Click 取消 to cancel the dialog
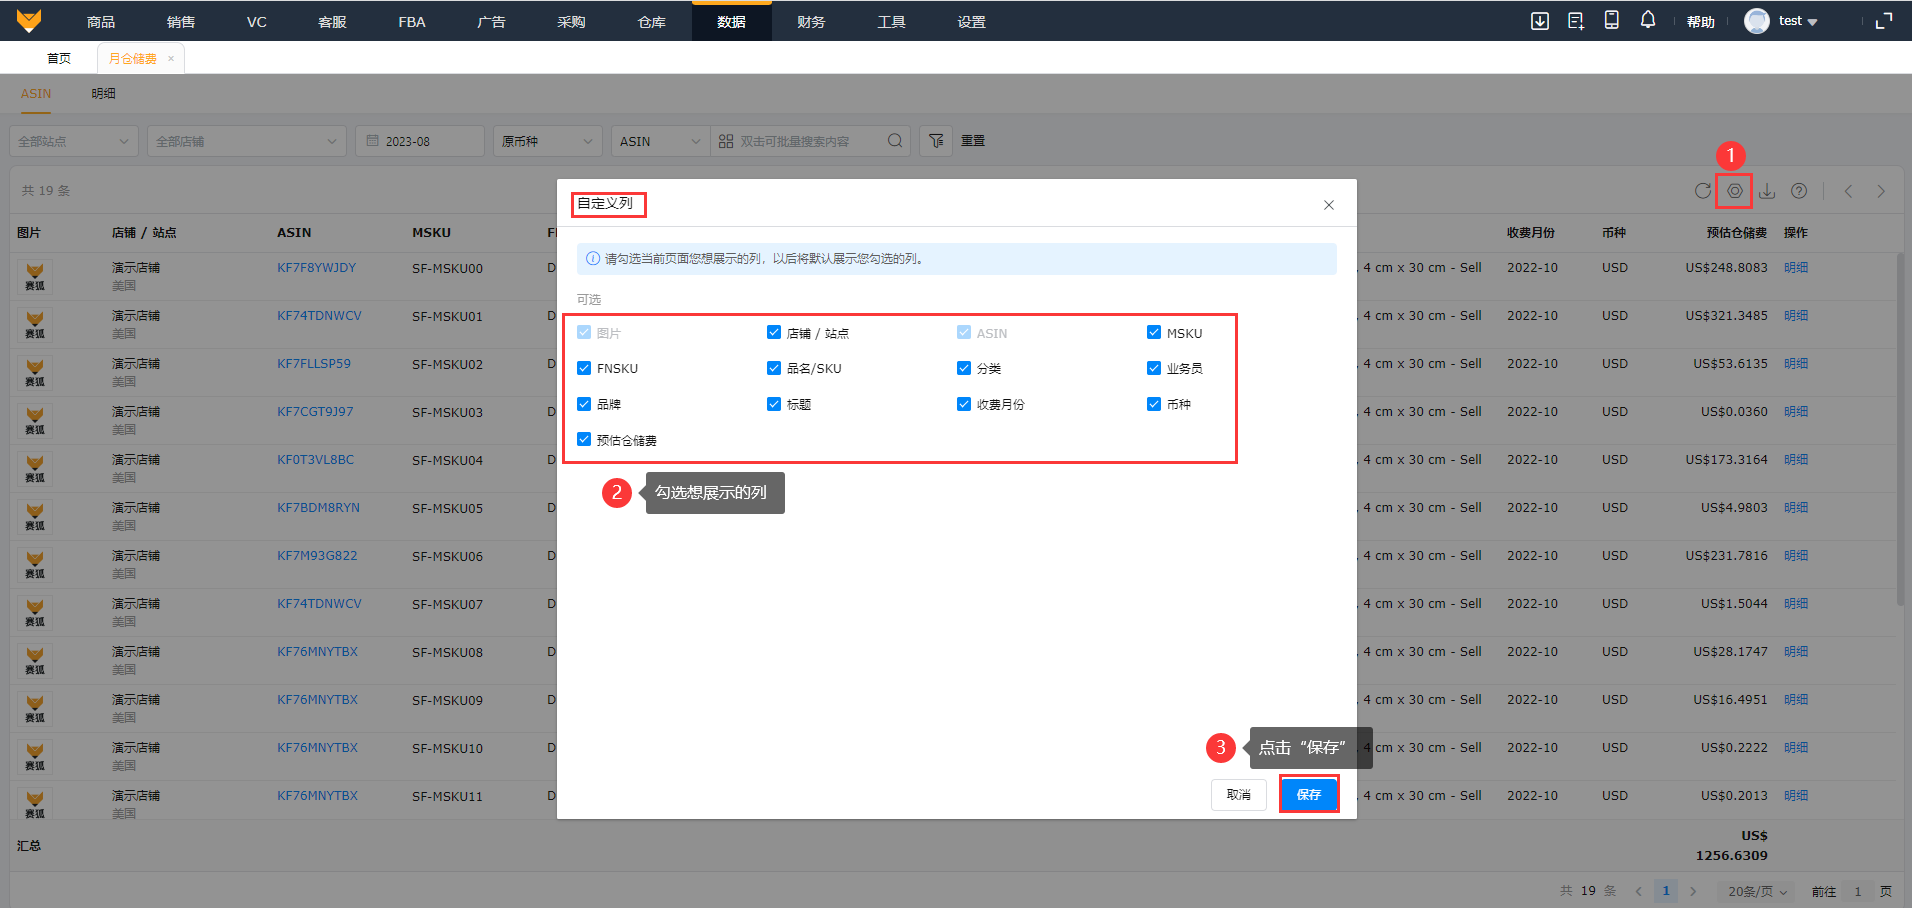The height and width of the screenshot is (908, 1912). [x=1239, y=795]
